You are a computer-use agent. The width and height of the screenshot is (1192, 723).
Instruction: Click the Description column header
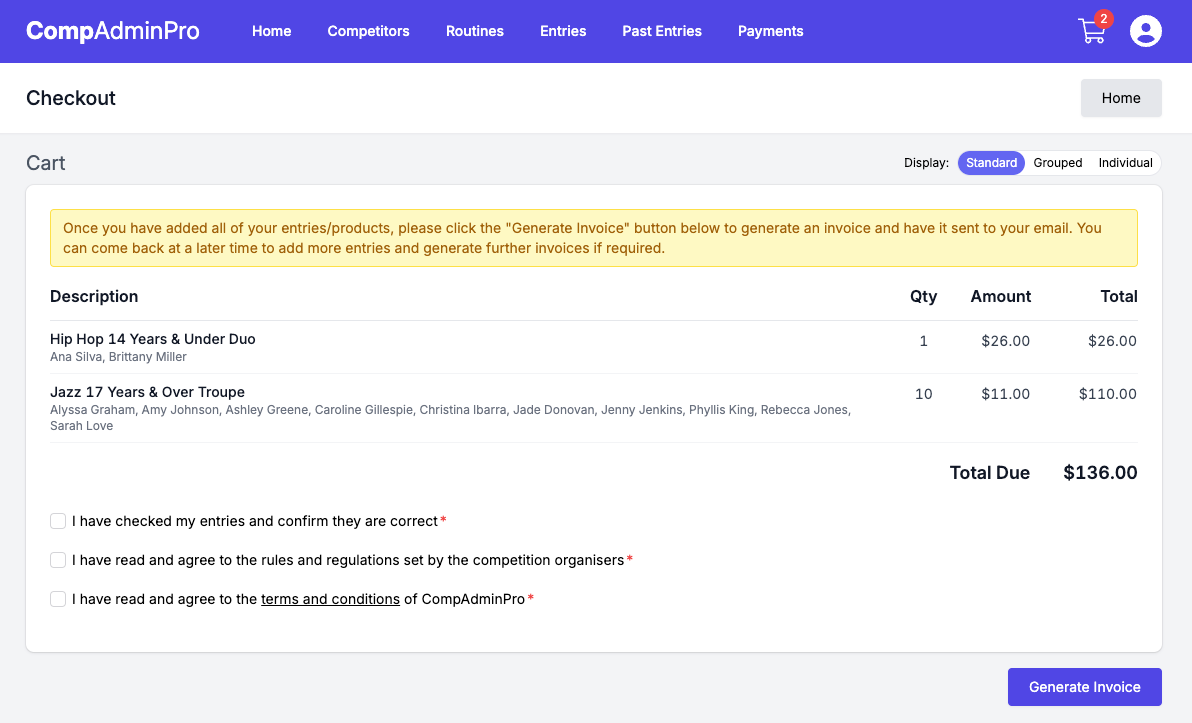point(94,296)
